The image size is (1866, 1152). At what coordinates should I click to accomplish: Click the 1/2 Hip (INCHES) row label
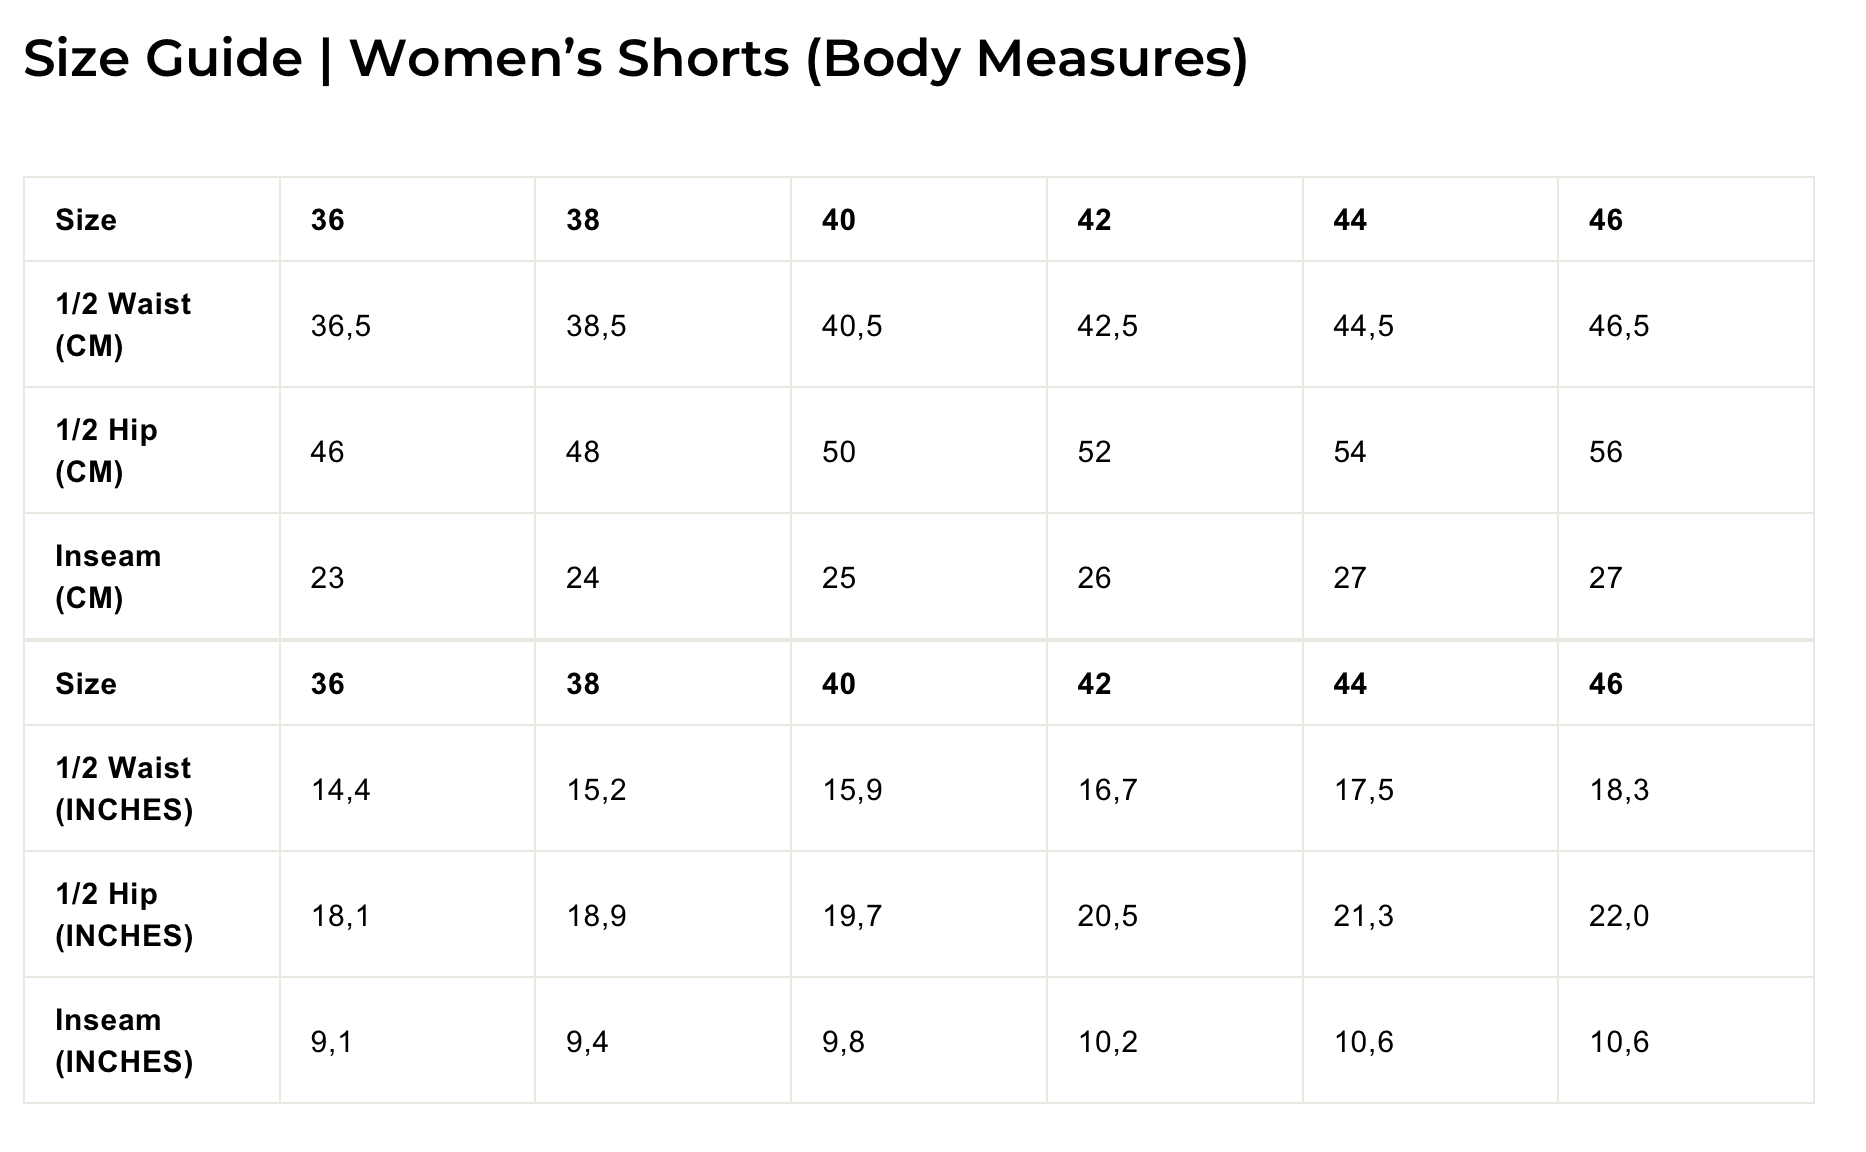point(124,915)
